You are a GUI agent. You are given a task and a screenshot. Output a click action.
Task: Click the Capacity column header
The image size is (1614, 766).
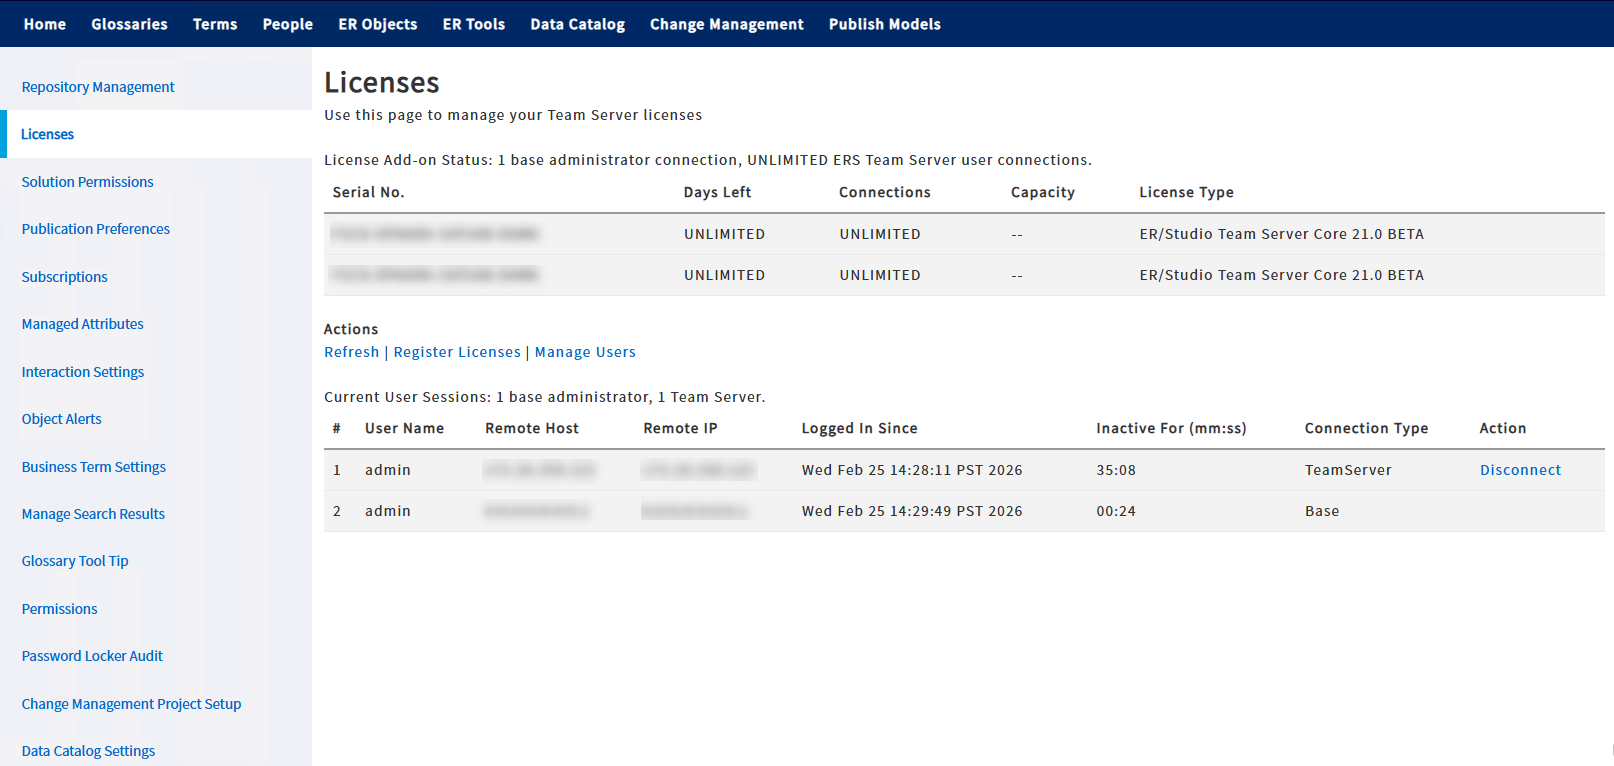1043,192
